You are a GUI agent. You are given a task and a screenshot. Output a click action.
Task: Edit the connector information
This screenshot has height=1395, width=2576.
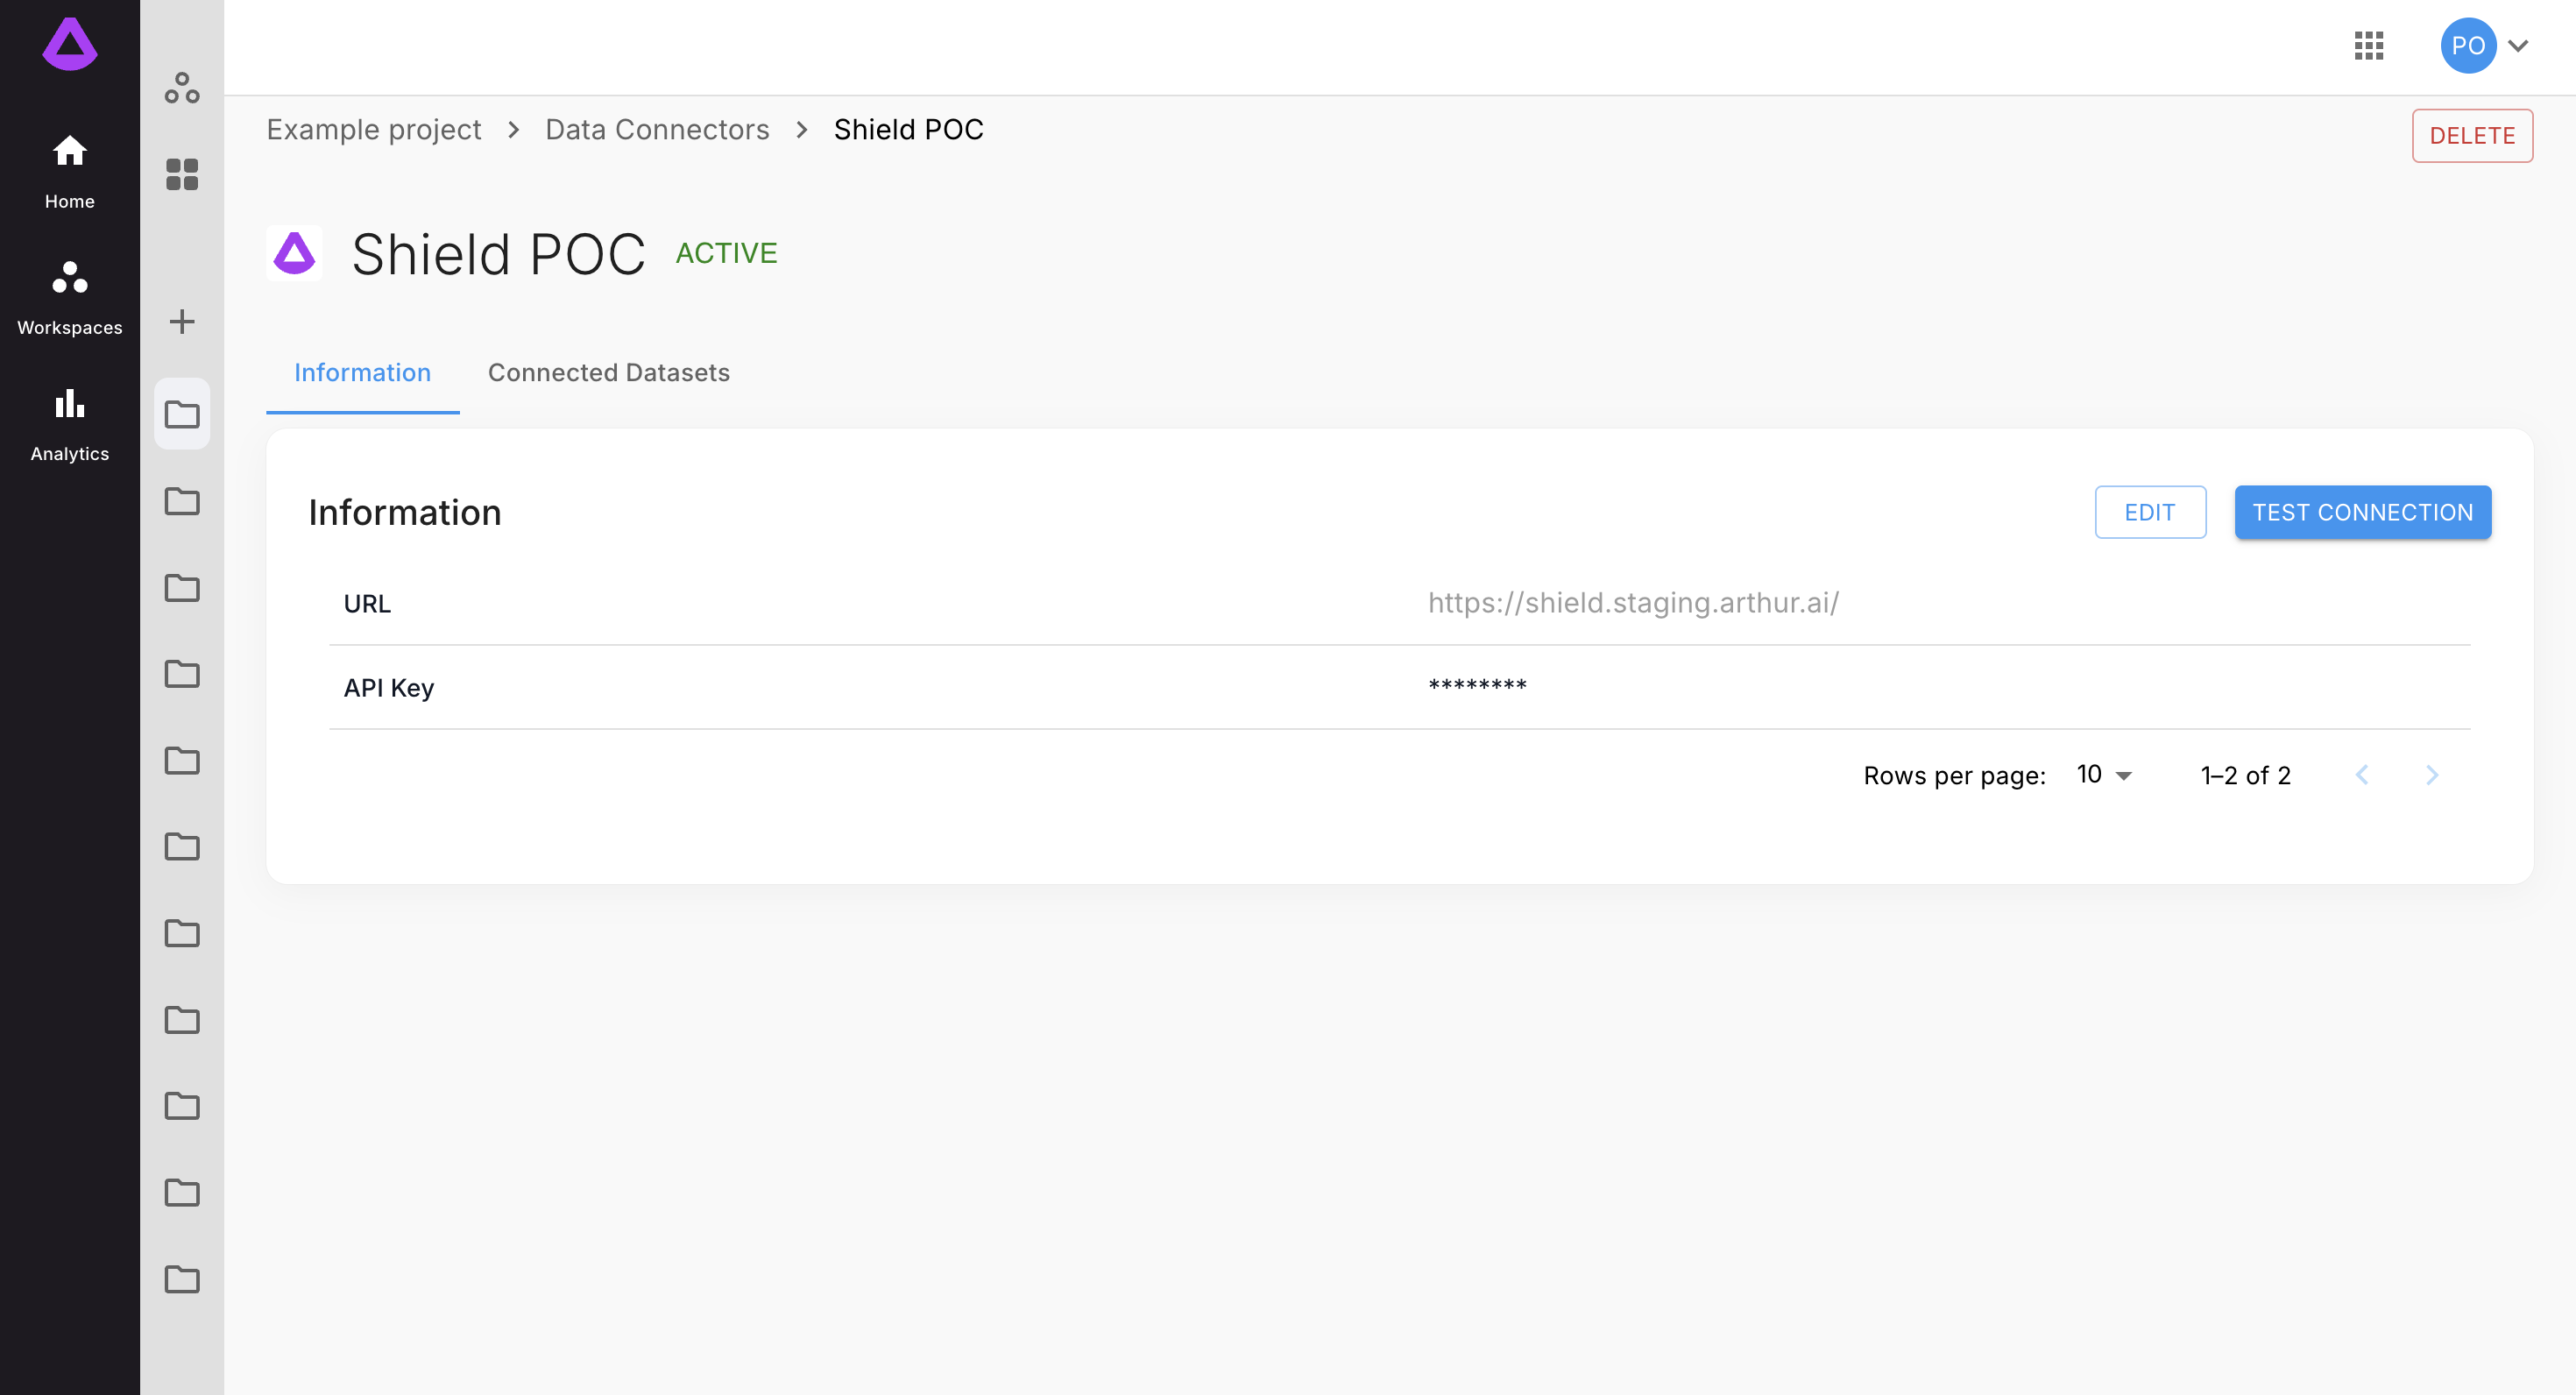point(2150,512)
